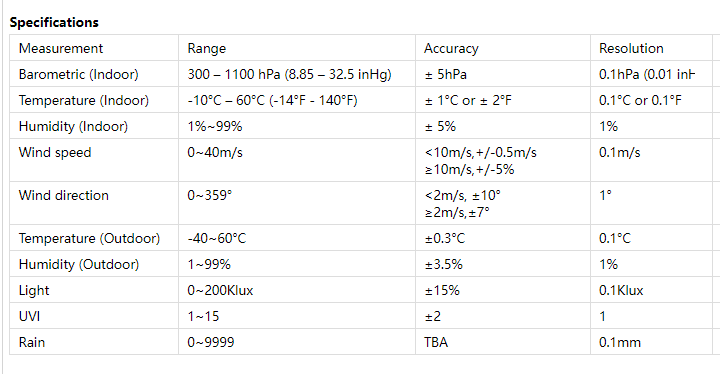Click the 300 – 1100 hPa range cell

pos(289,74)
